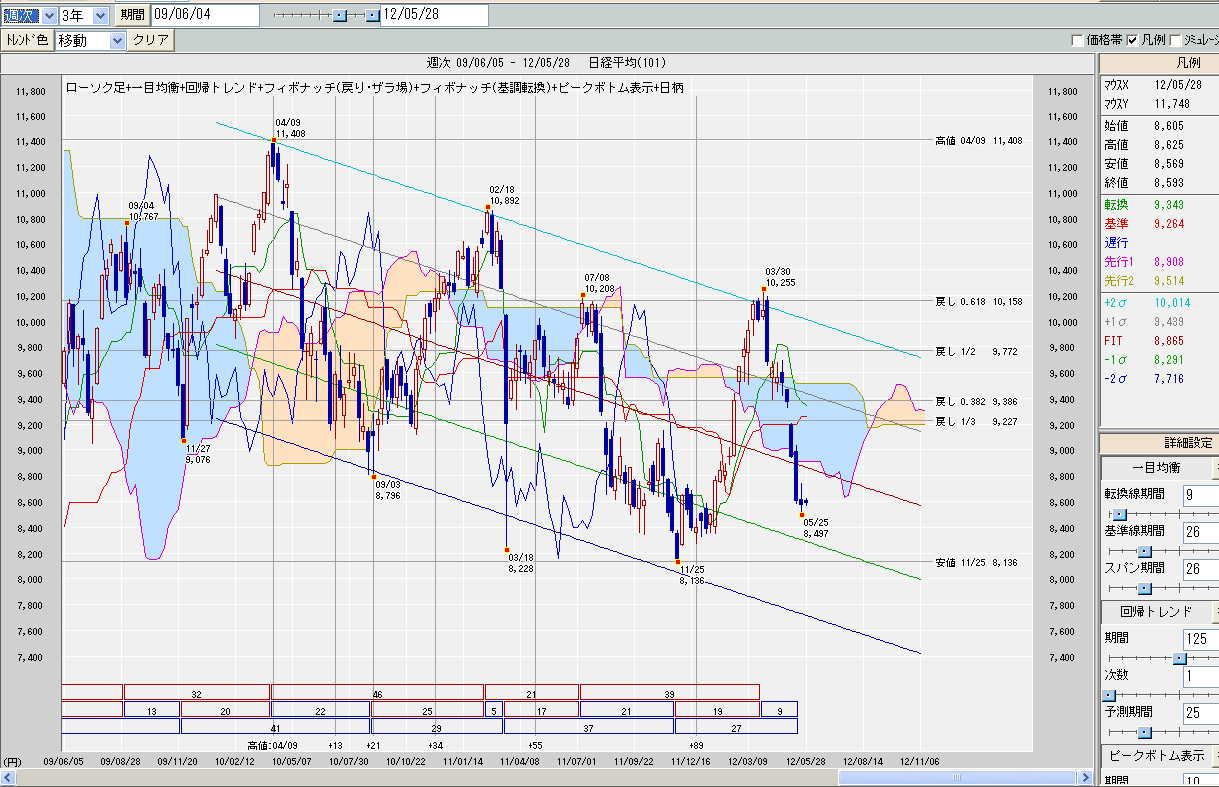Click the 04/09 11,408 peak marker
The width and height of the screenshot is (1219, 787).
(x=274, y=141)
